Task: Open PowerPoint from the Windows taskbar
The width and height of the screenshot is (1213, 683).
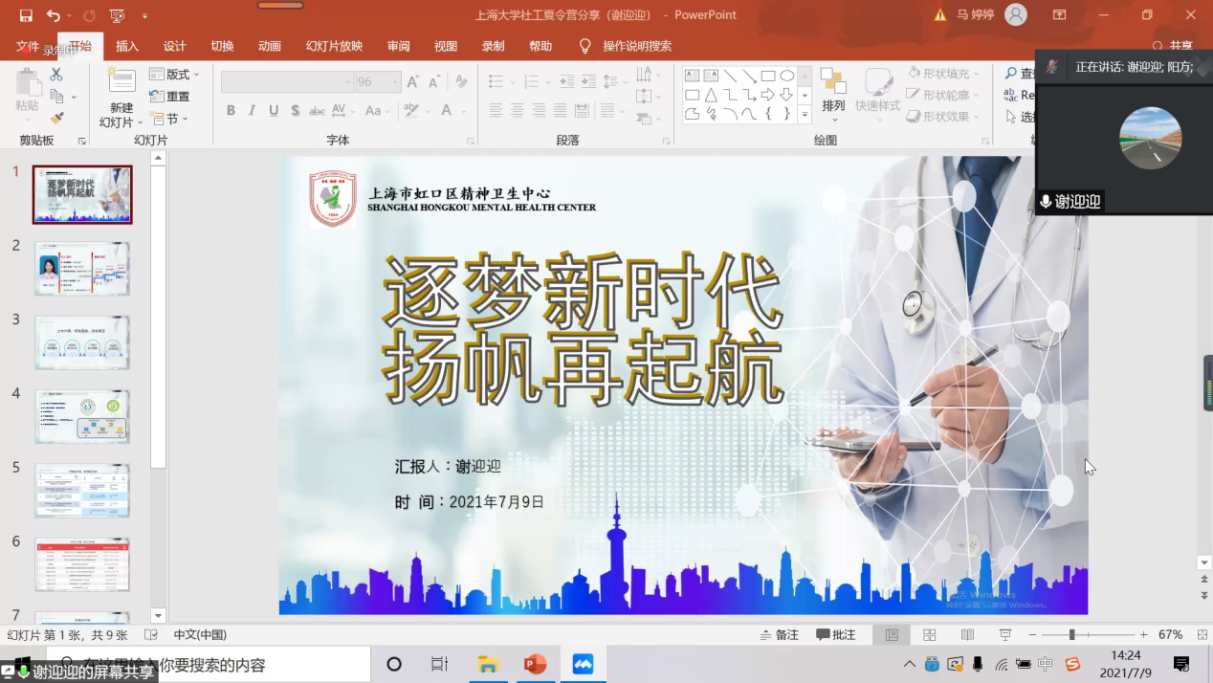Action: (x=535, y=664)
